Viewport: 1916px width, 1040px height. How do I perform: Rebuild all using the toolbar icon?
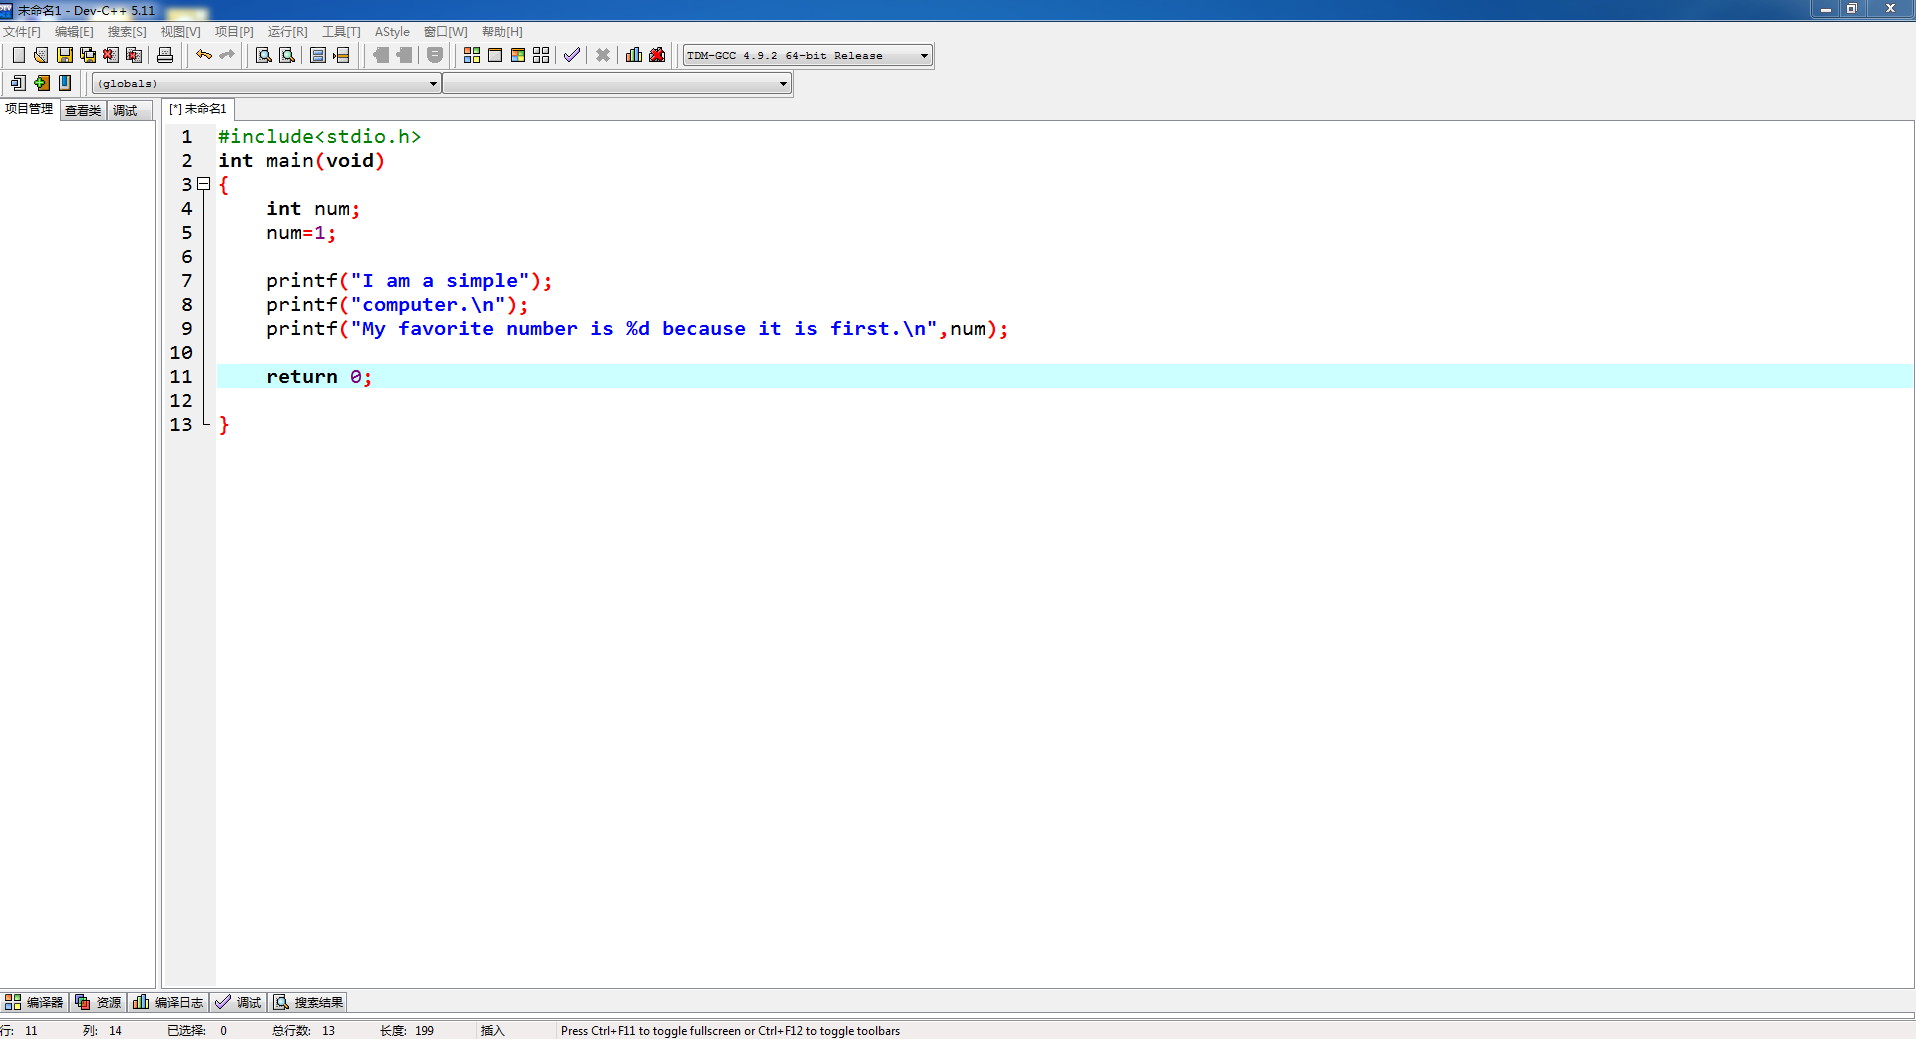coord(541,55)
